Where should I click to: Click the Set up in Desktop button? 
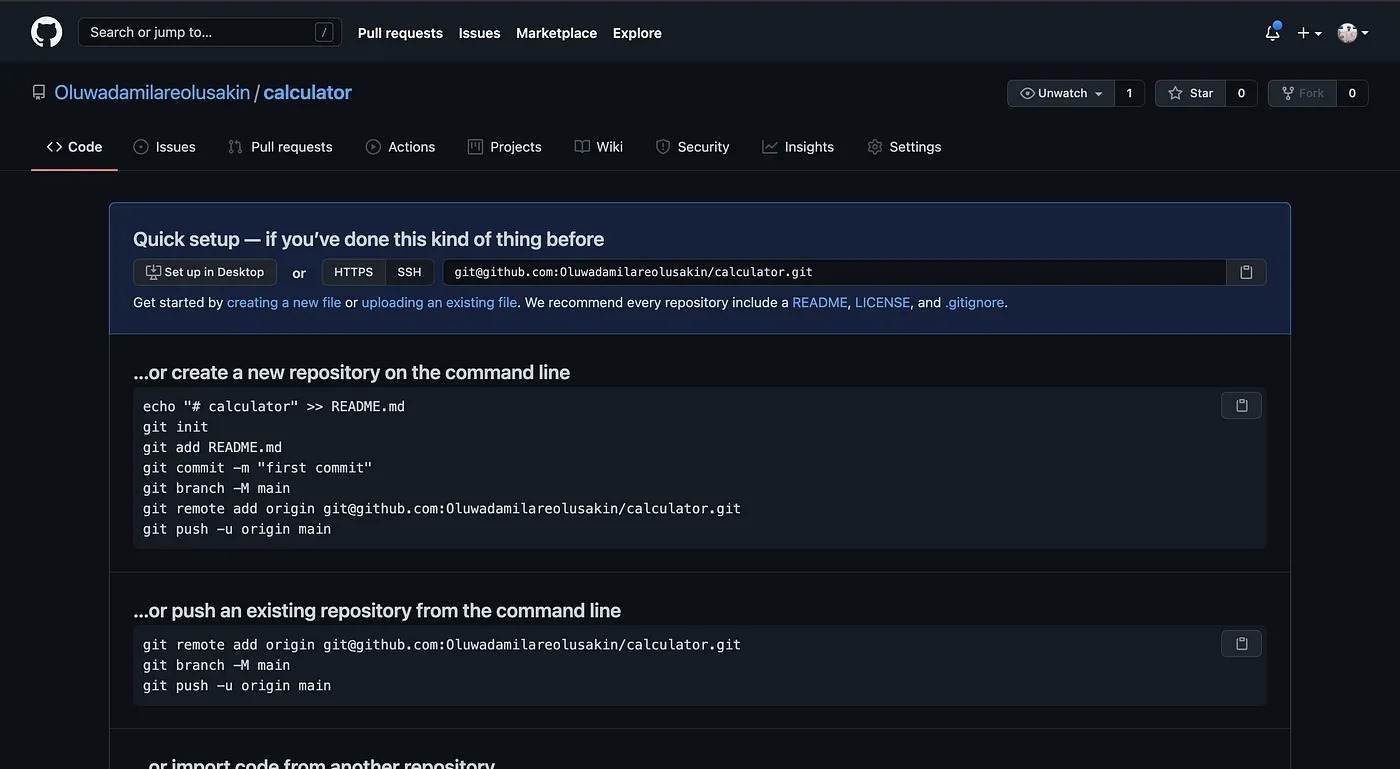coord(205,272)
